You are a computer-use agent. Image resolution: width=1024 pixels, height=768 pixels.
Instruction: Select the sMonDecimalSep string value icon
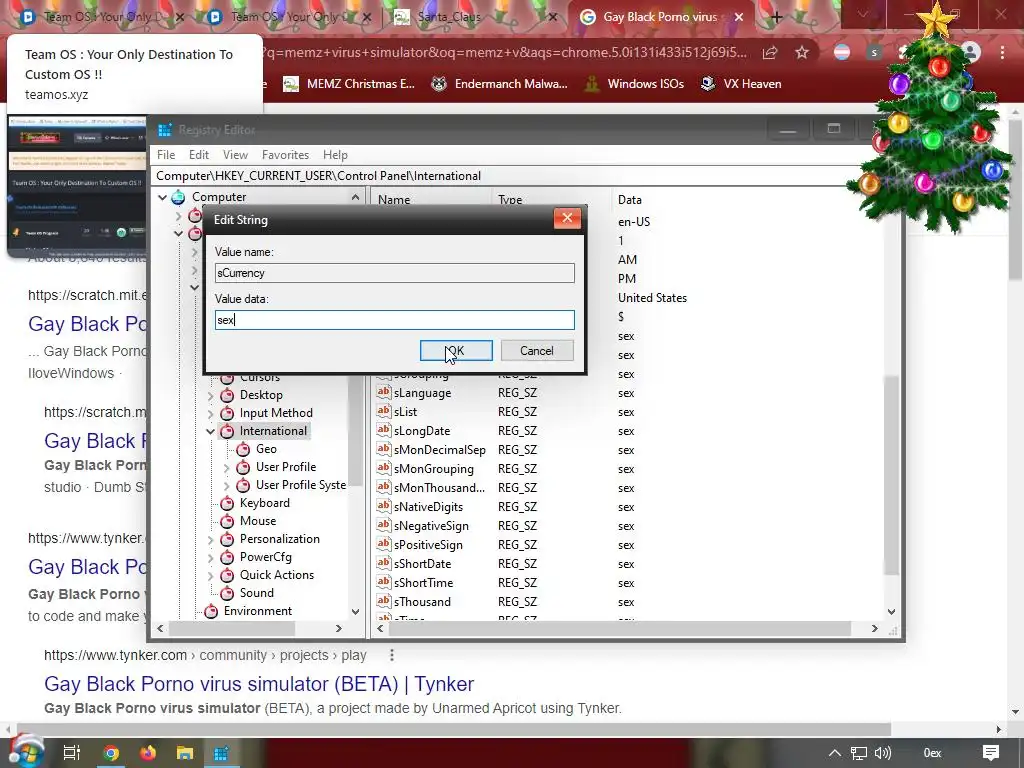coord(383,449)
